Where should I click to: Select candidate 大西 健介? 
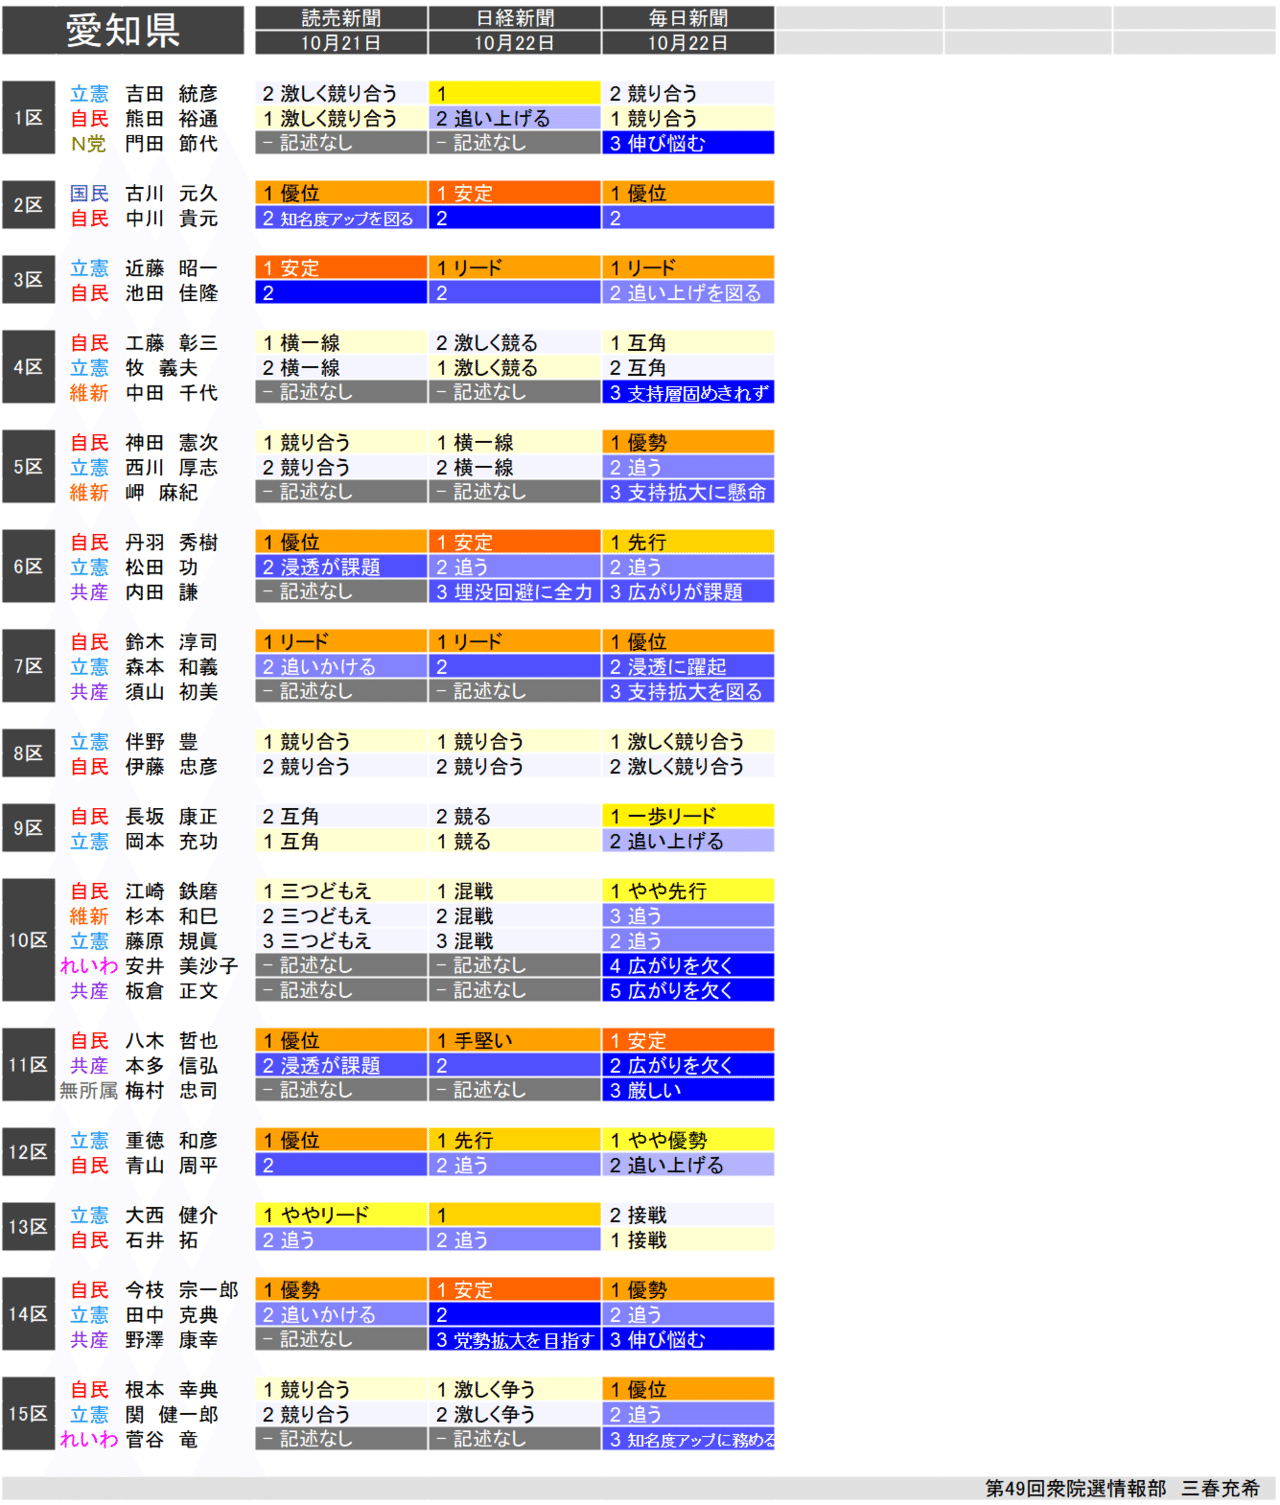171,1216
